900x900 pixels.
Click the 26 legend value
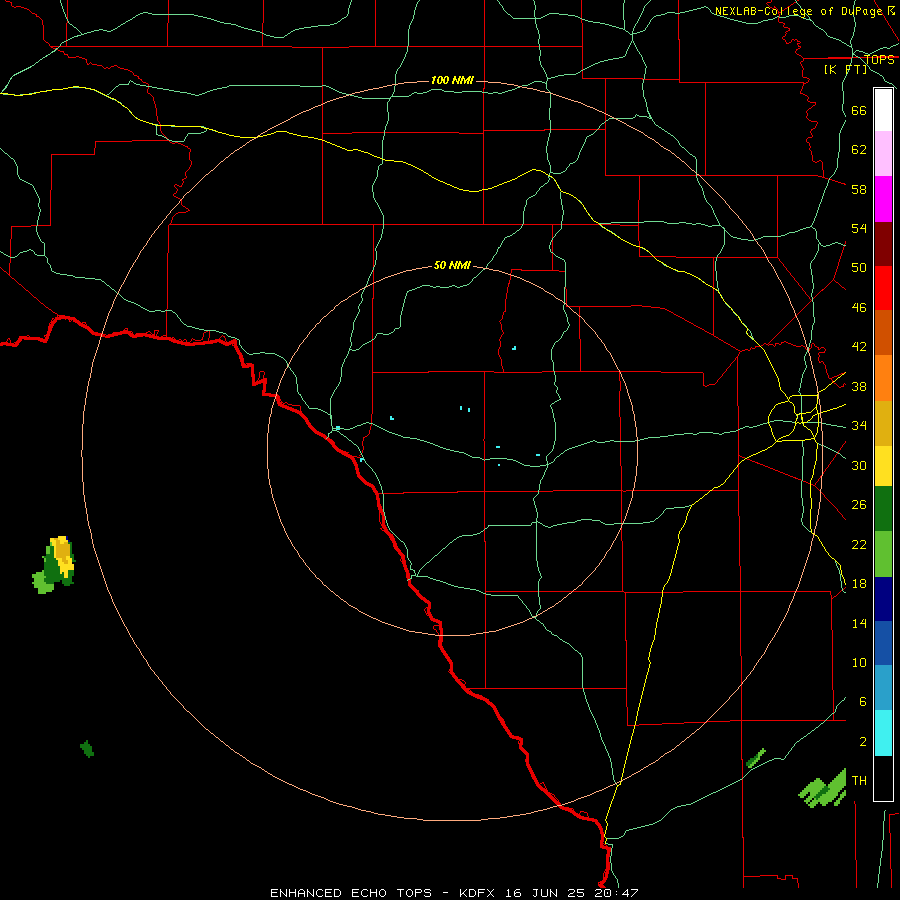coord(859,505)
